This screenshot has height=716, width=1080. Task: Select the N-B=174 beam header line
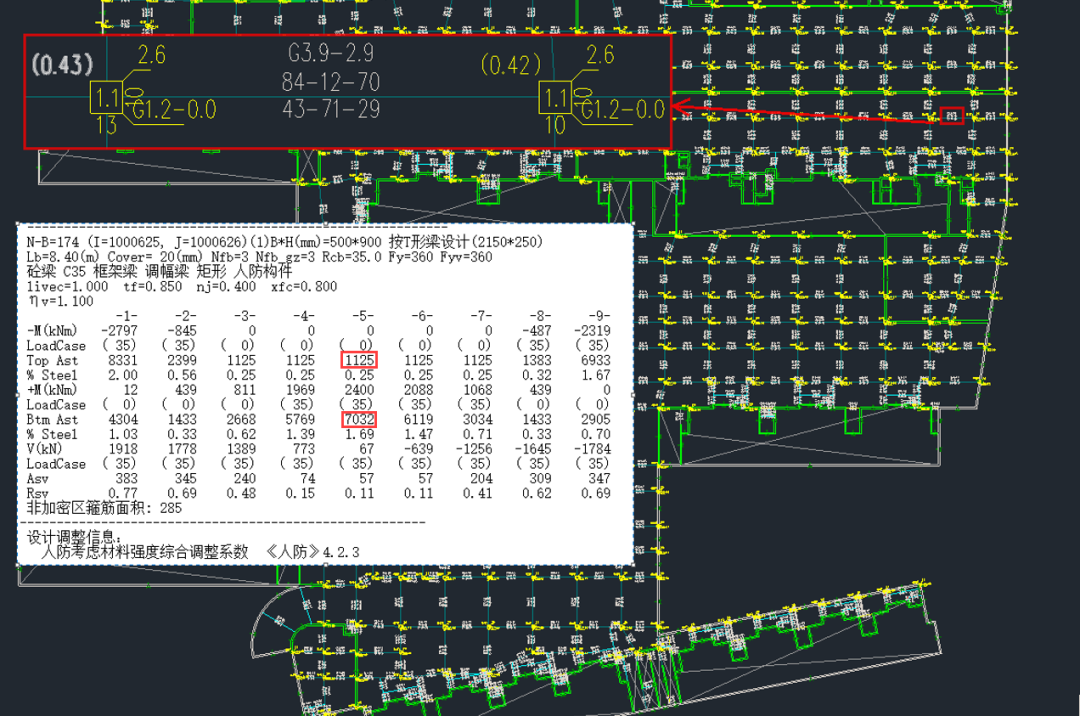[x=284, y=242]
